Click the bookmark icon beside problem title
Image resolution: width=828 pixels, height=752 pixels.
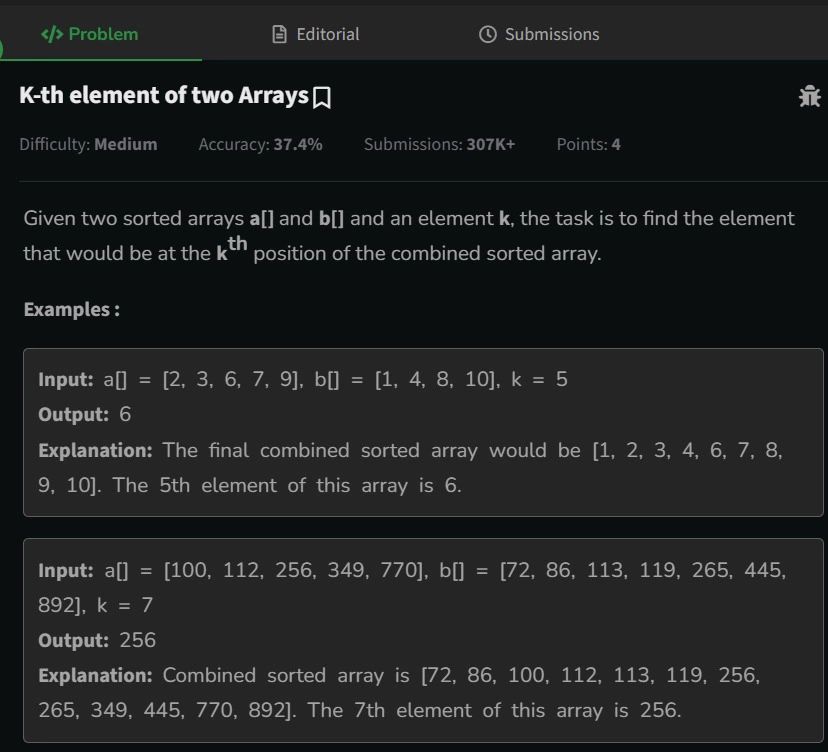point(322,98)
